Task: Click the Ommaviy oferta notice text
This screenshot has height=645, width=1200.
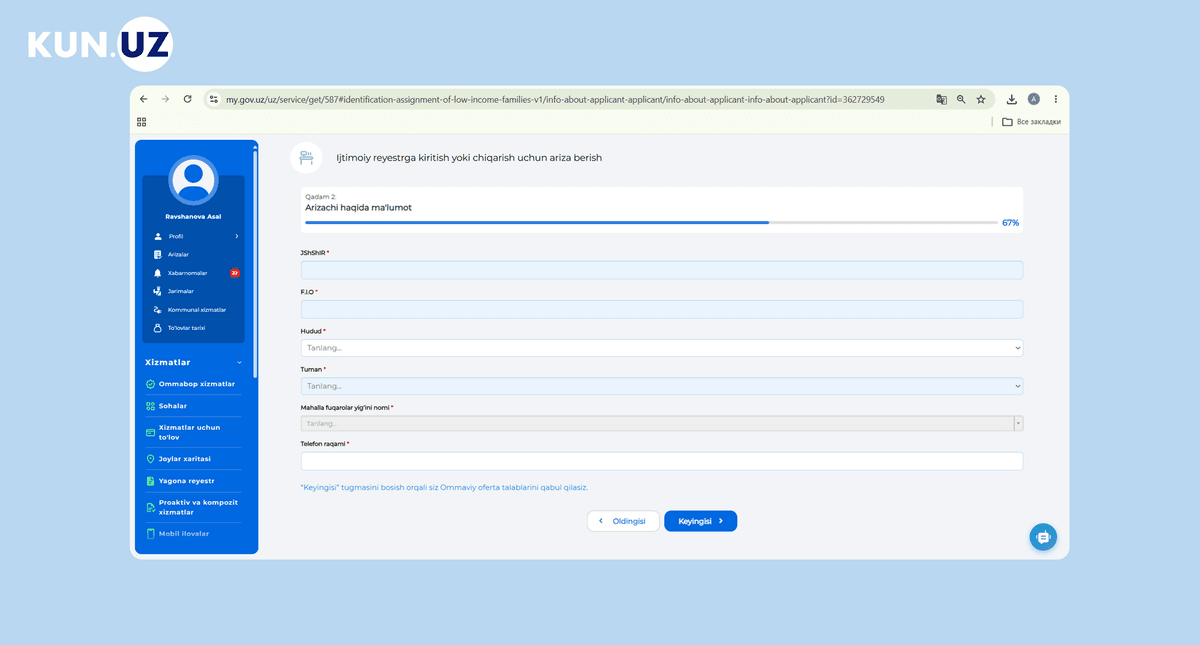Action: [x=445, y=487]
